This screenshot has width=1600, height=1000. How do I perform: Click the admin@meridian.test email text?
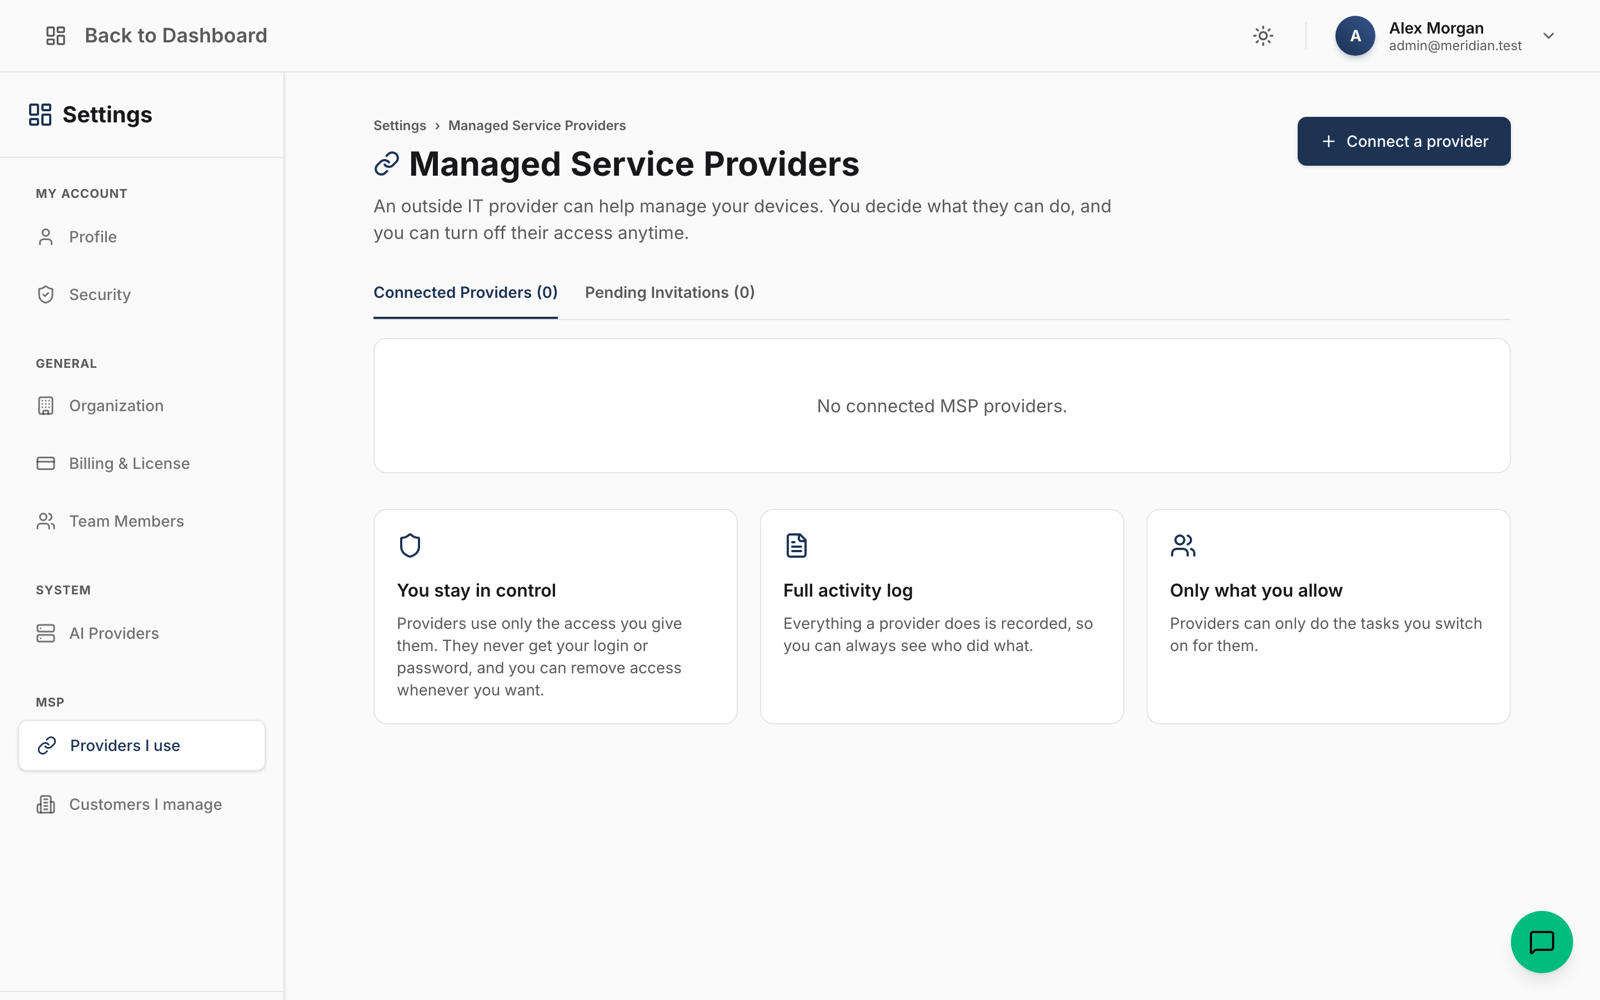tap(1455, 46)
